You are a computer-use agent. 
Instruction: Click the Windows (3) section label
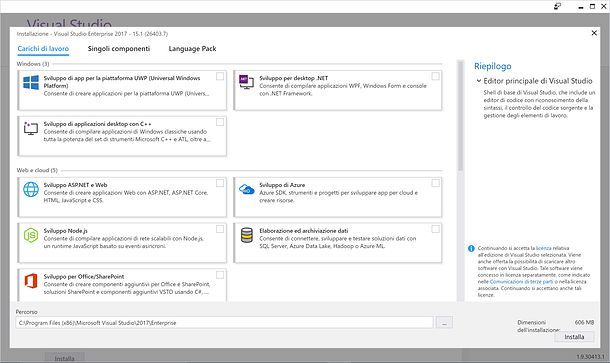coord(33,64)
